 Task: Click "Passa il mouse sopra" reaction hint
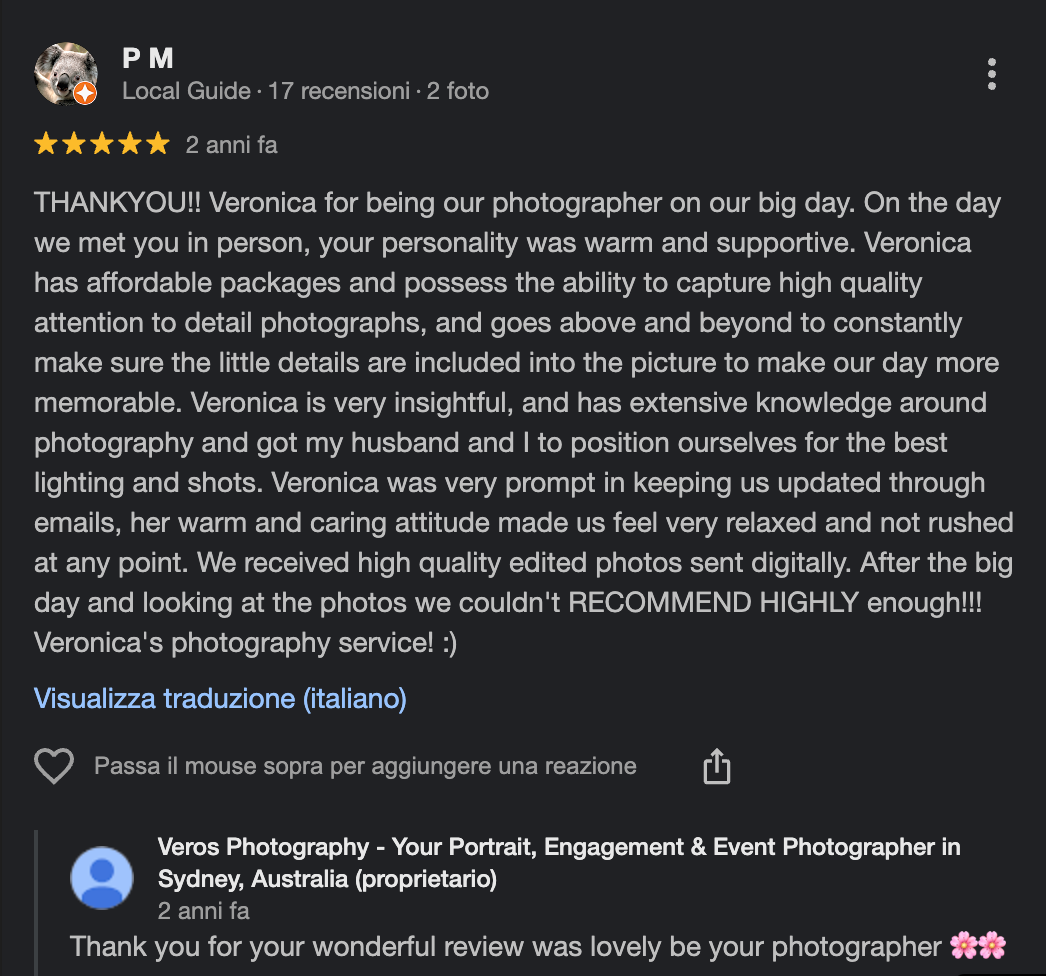[365, 767]
